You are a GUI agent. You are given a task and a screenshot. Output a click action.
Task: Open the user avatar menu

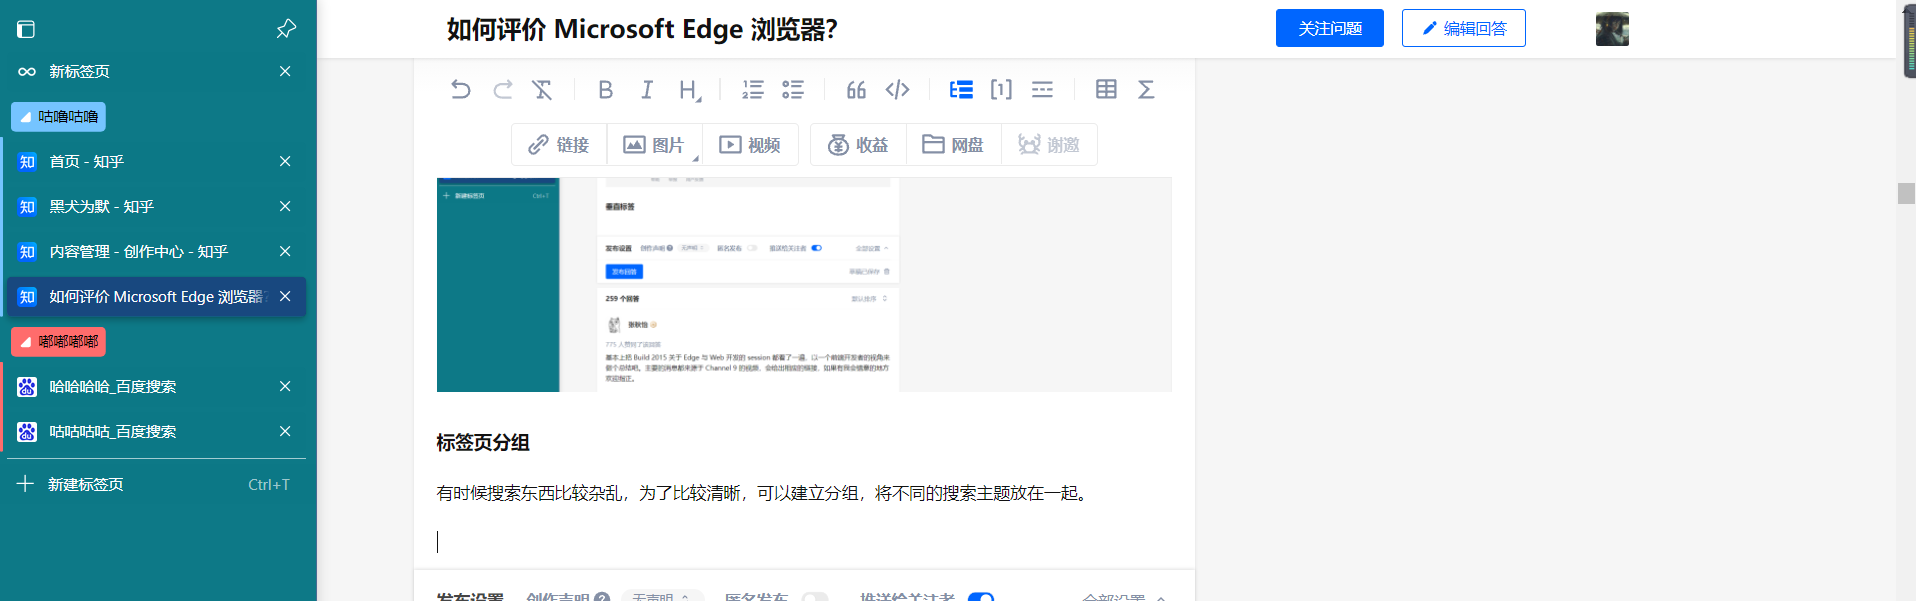tap(1612, 29)
